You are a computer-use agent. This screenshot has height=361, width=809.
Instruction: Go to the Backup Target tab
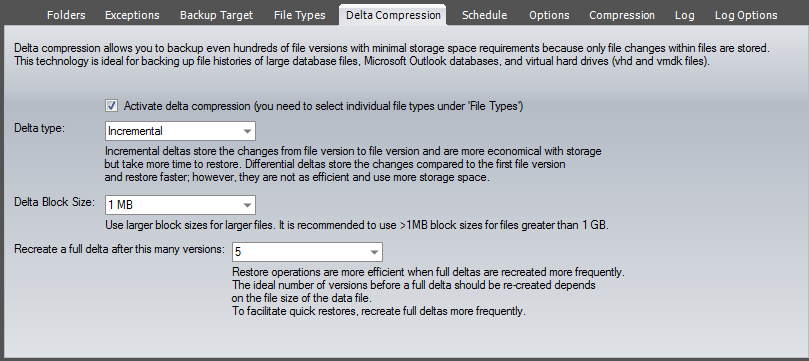point(217,15)
